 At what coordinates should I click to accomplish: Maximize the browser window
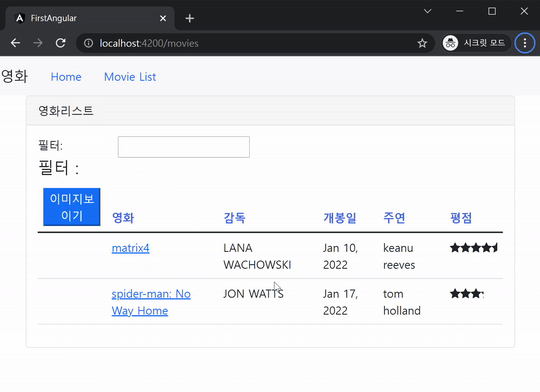point(492,11)
